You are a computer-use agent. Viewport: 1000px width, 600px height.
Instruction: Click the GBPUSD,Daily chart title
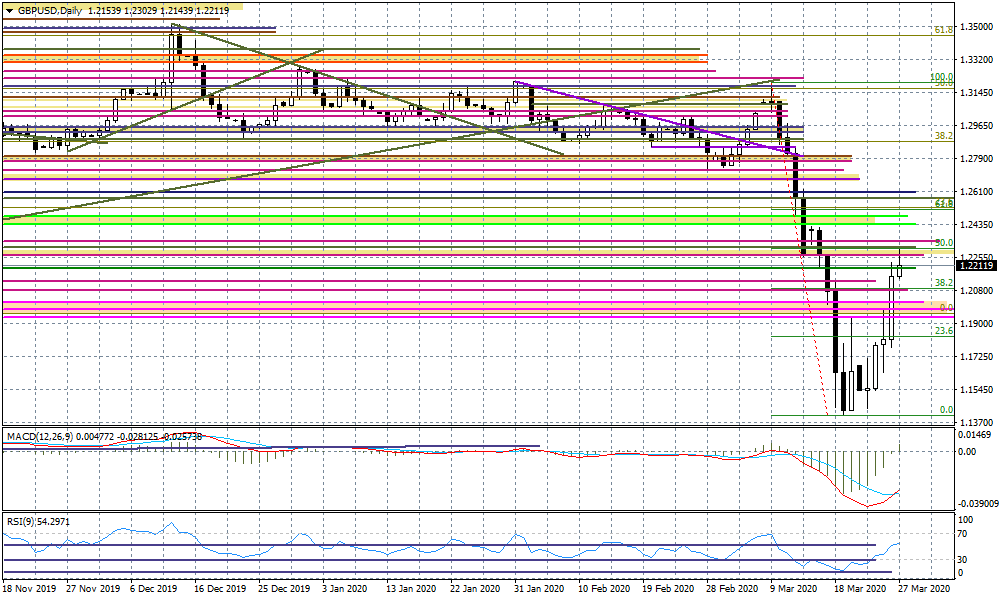point(50,10)
